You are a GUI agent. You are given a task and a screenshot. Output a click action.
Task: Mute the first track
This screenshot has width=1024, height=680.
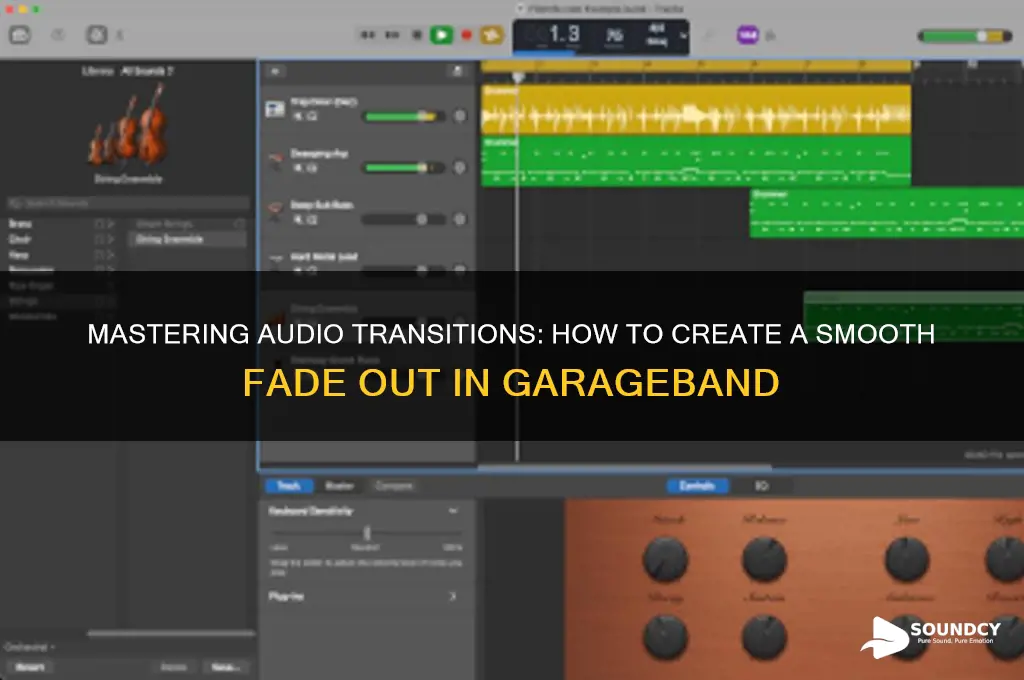pyautogui.click(x=298, y=116)
